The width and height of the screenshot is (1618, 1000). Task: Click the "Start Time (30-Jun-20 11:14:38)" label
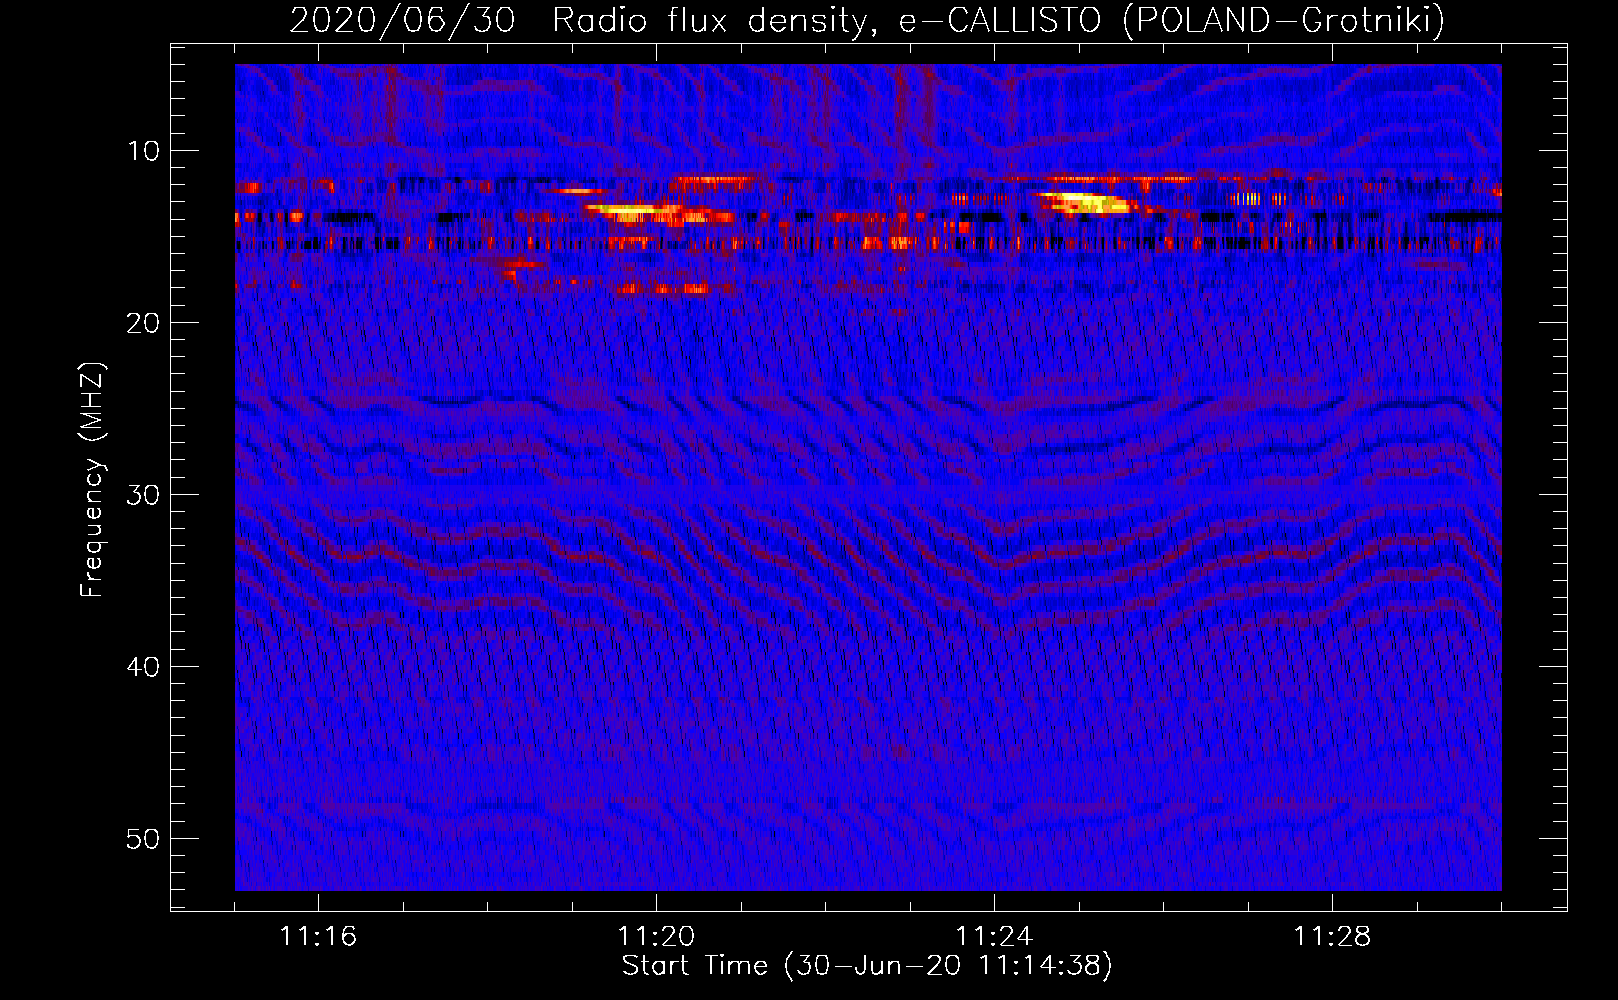[867, 966]
